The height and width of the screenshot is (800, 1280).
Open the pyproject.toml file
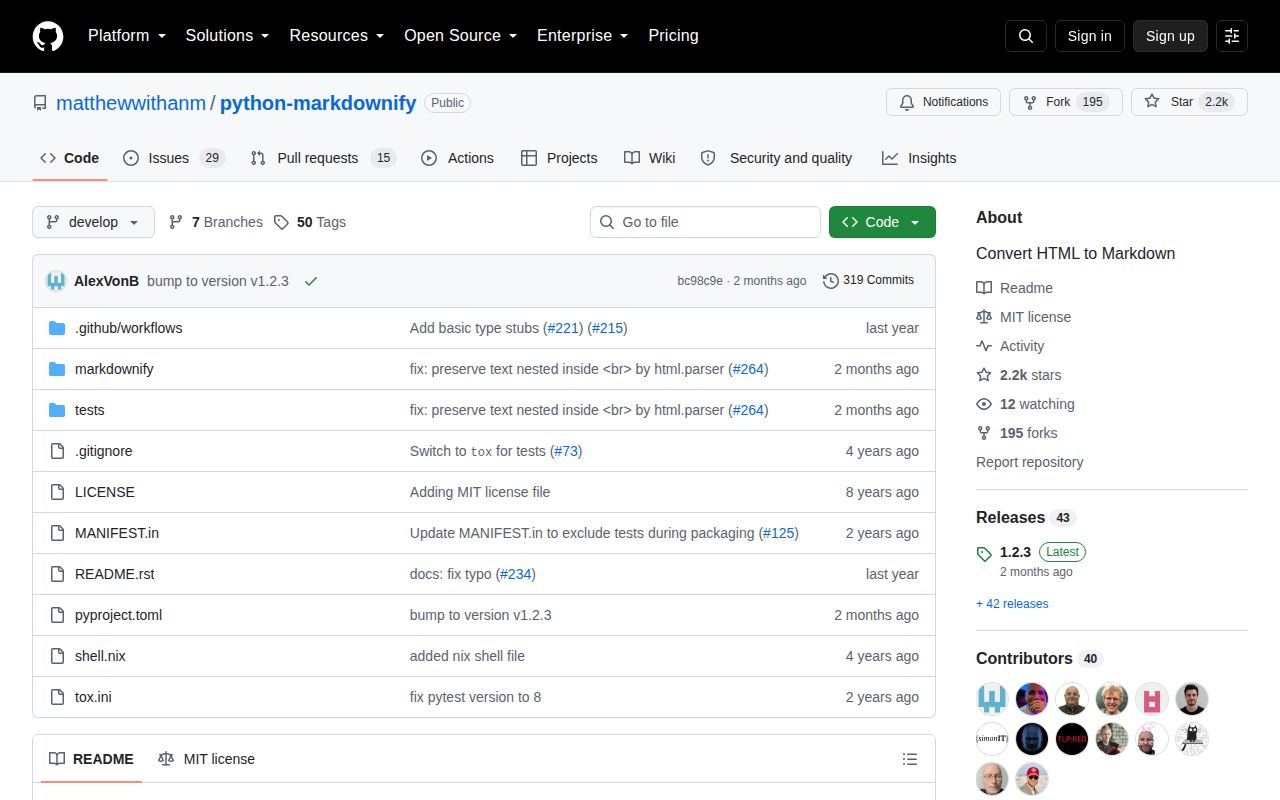click(118, 615)
